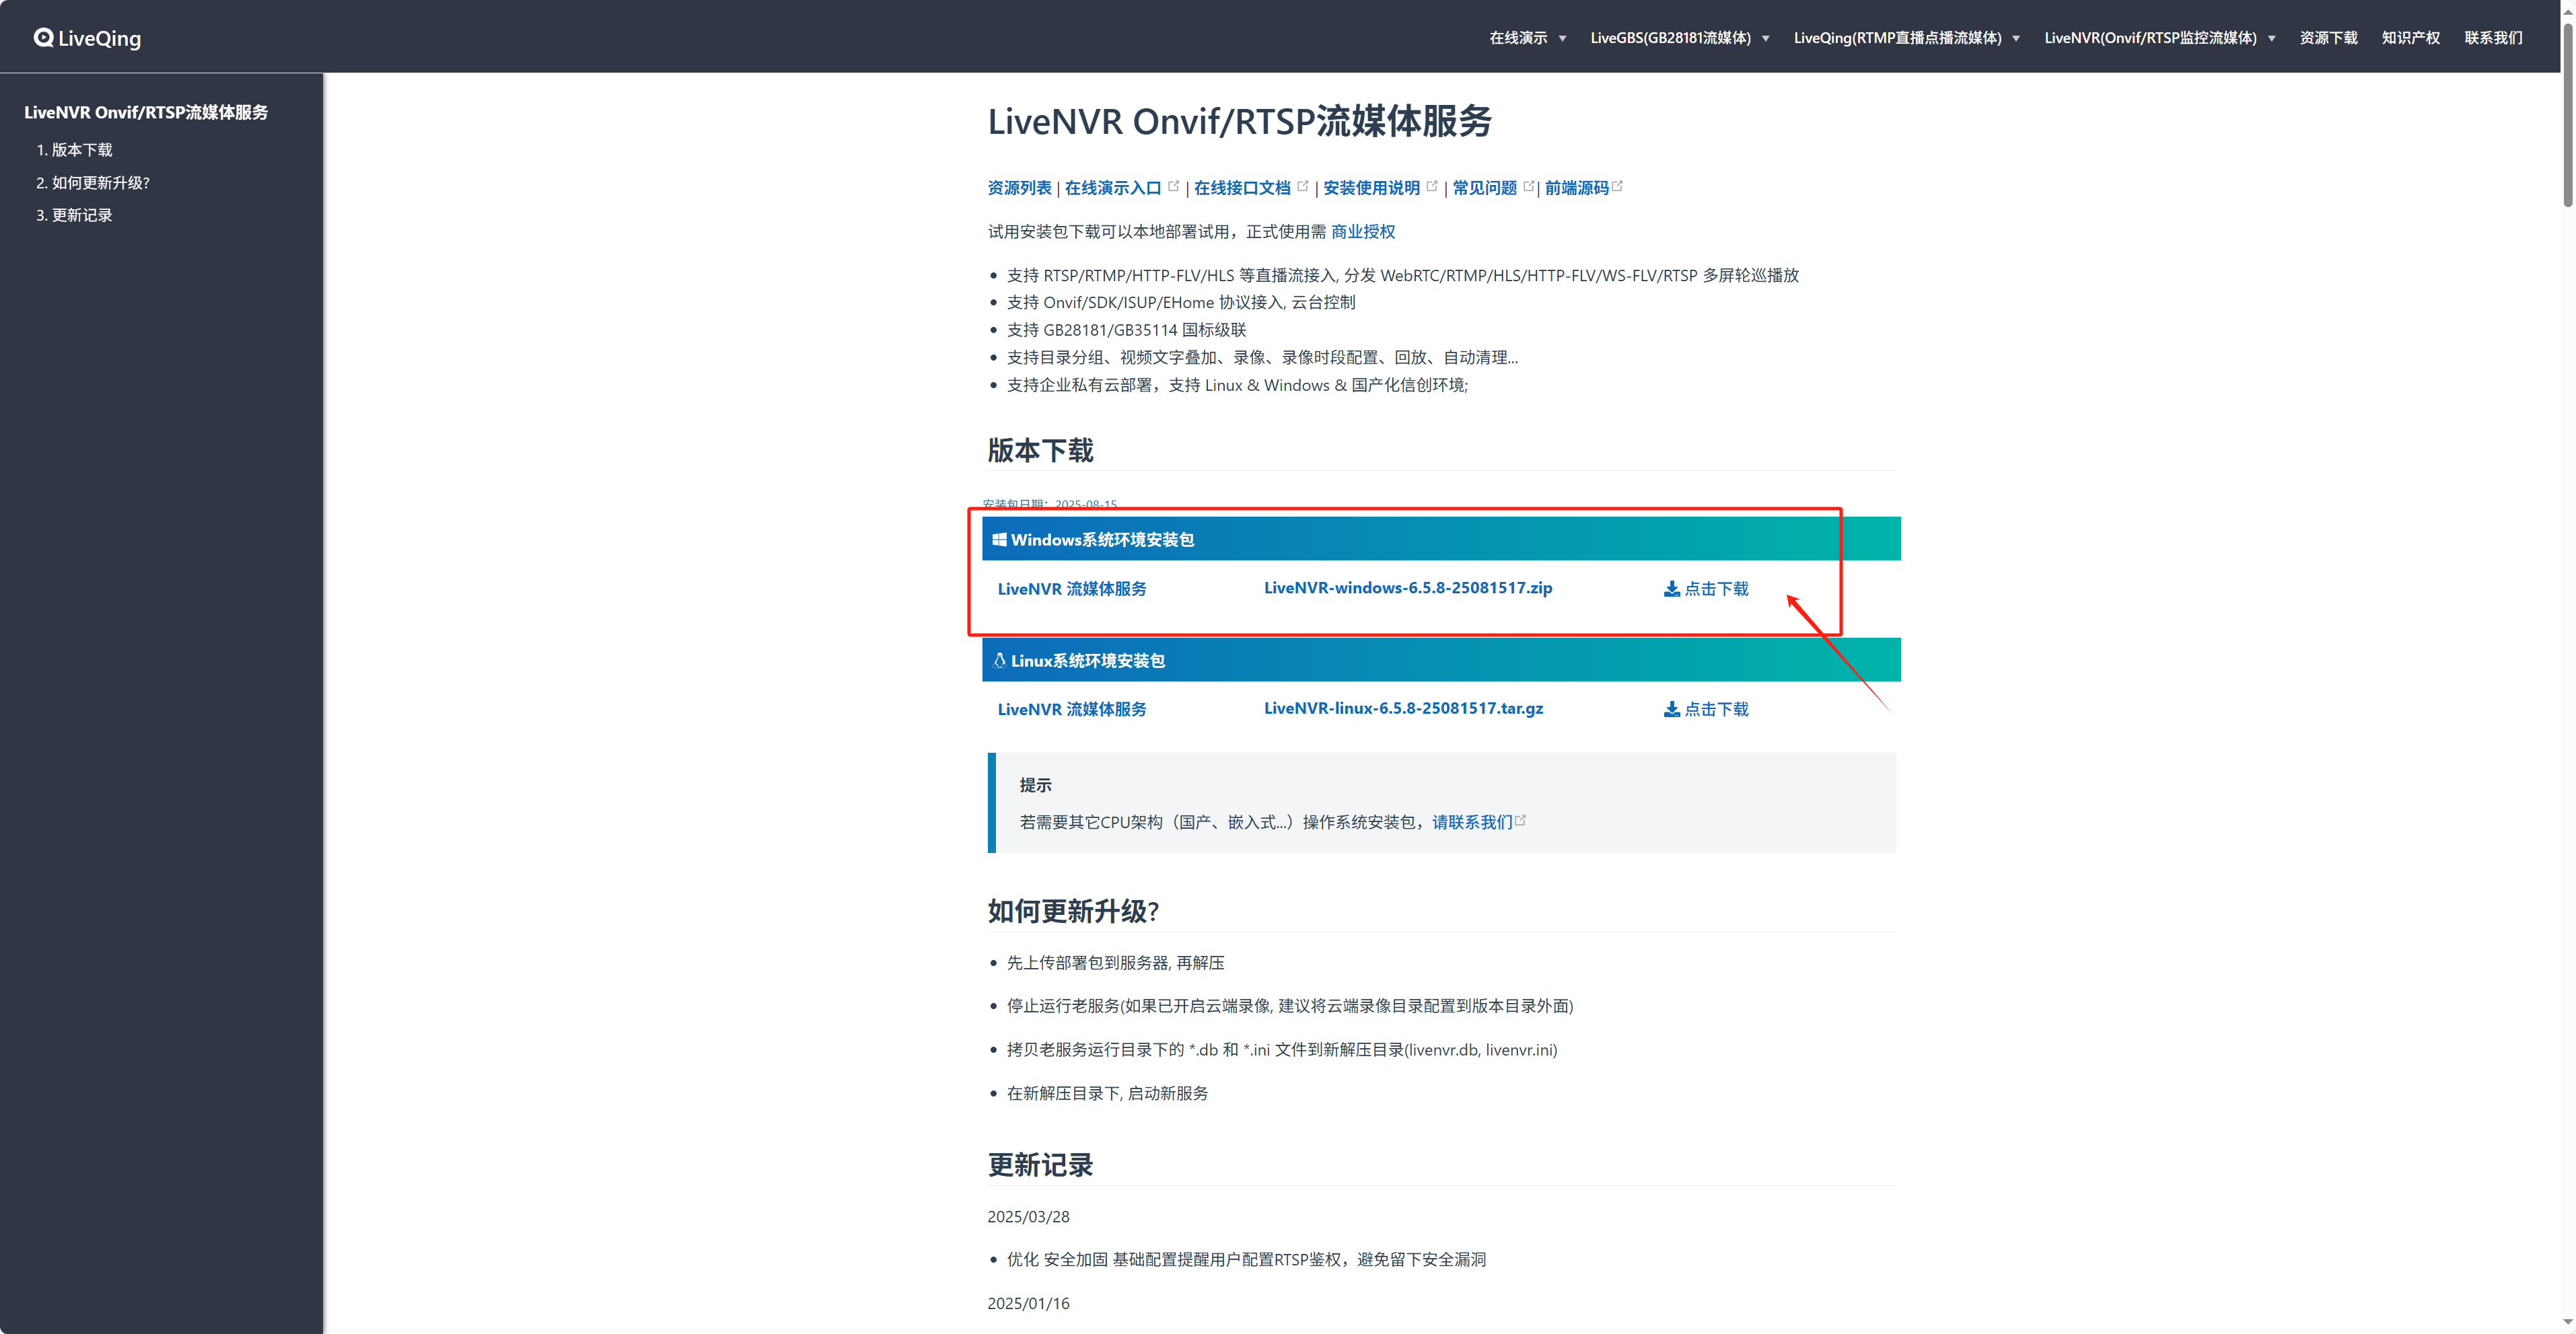Open the 商业授权 link
This screenshot has height=1334, width=2576.
[x=1363, y=232]
